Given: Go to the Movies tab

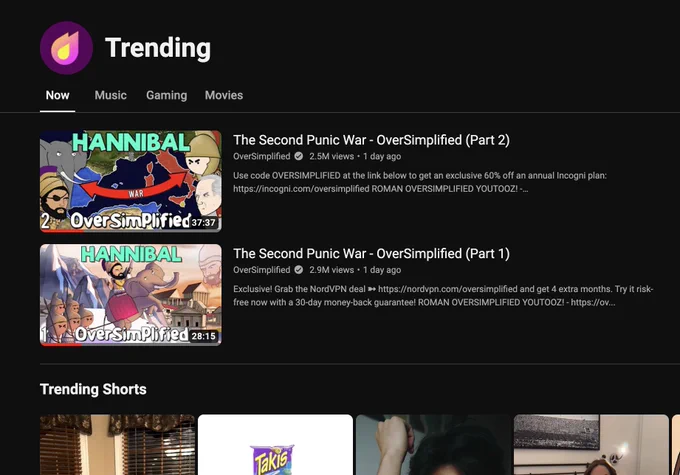Looking at the screenshot, I should point(224,95).
